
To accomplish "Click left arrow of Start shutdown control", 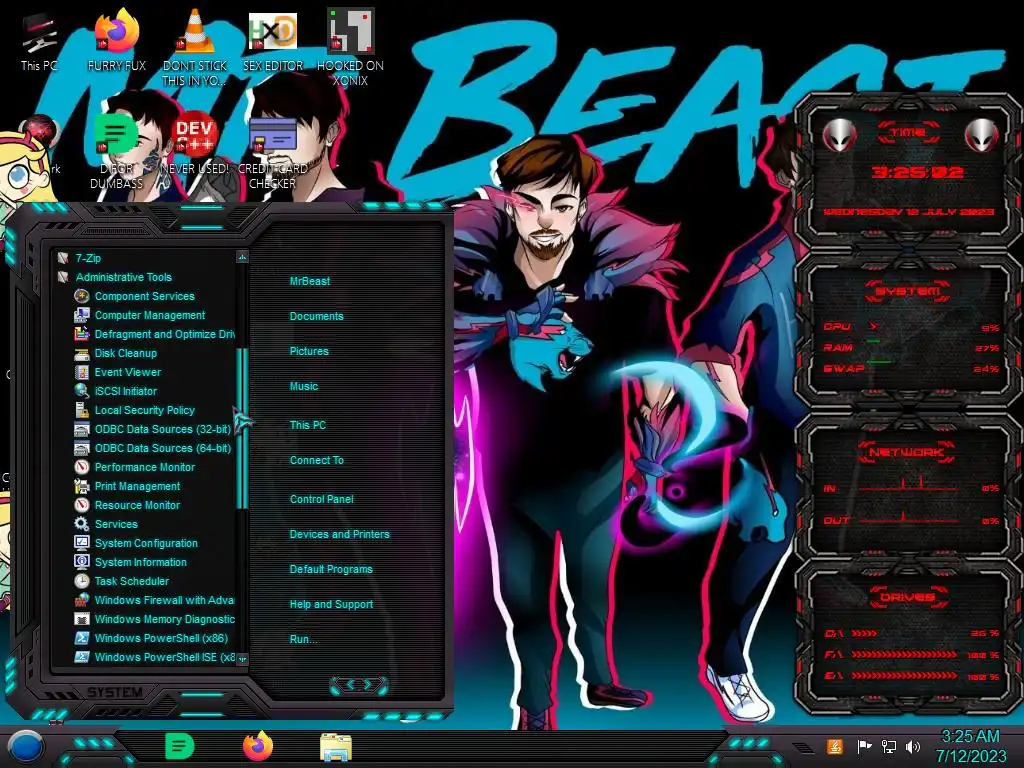I will [x=349, y=684].
